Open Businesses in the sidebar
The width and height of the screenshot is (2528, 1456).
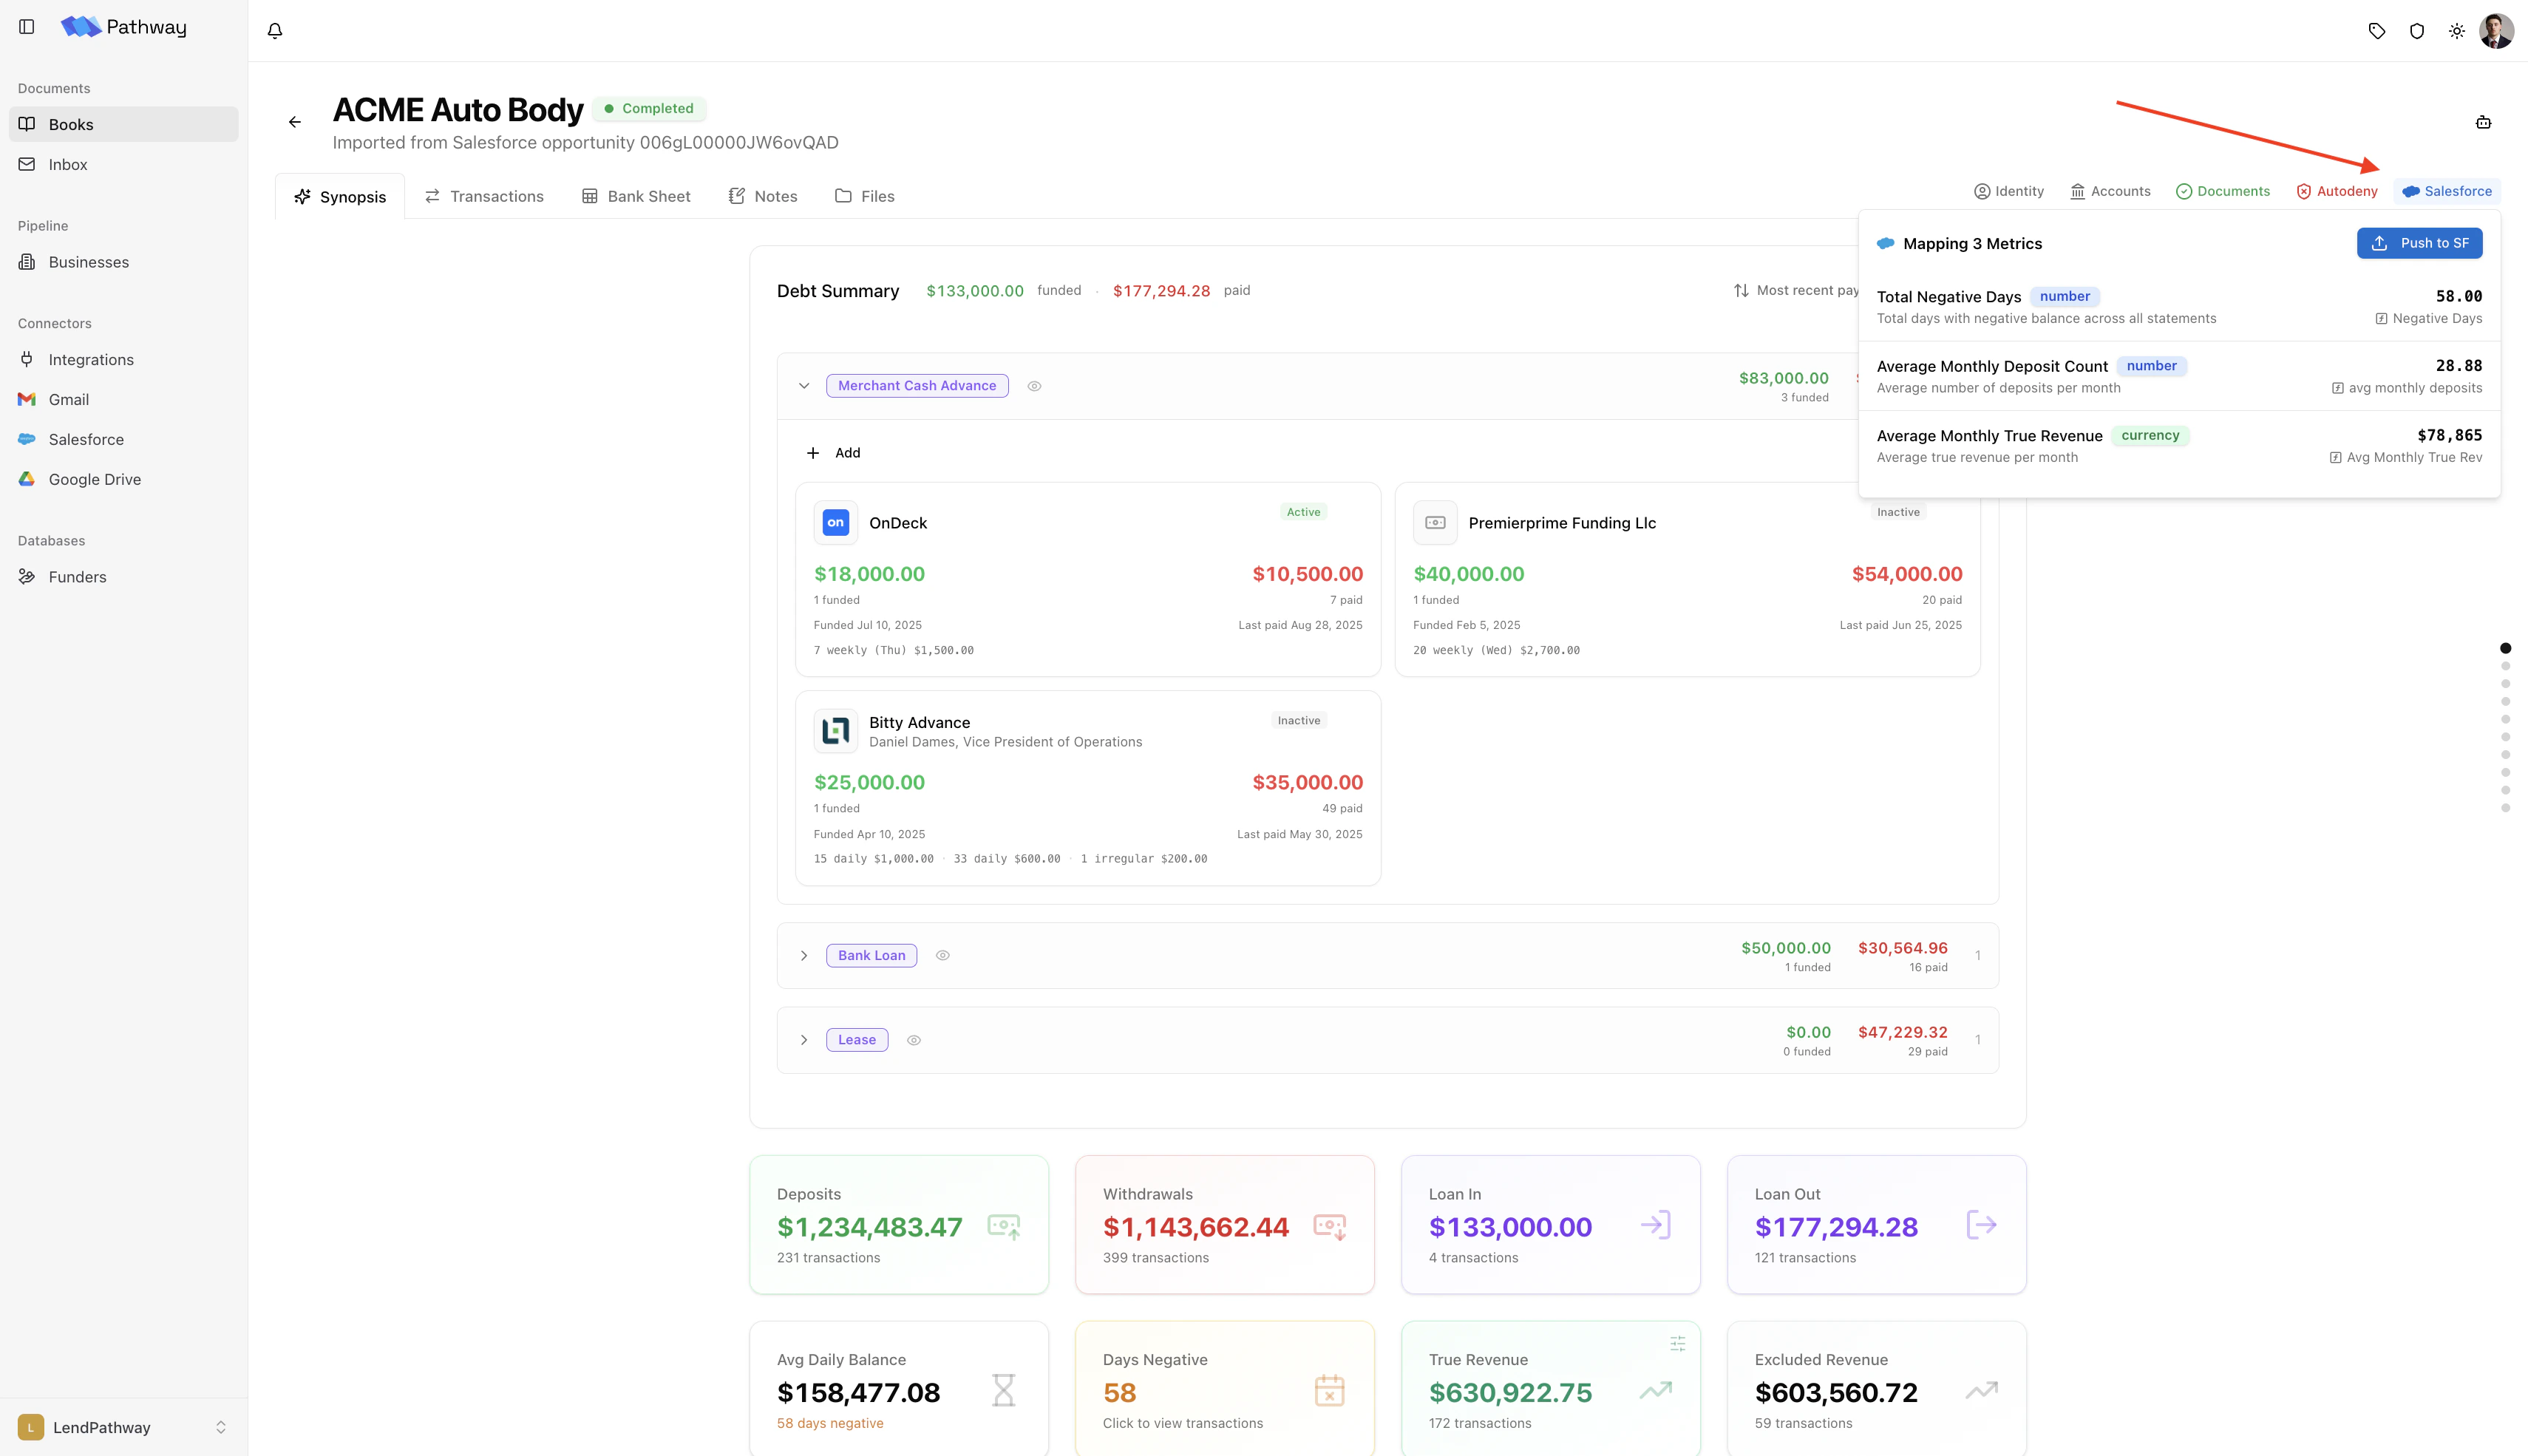click(124, 262)
